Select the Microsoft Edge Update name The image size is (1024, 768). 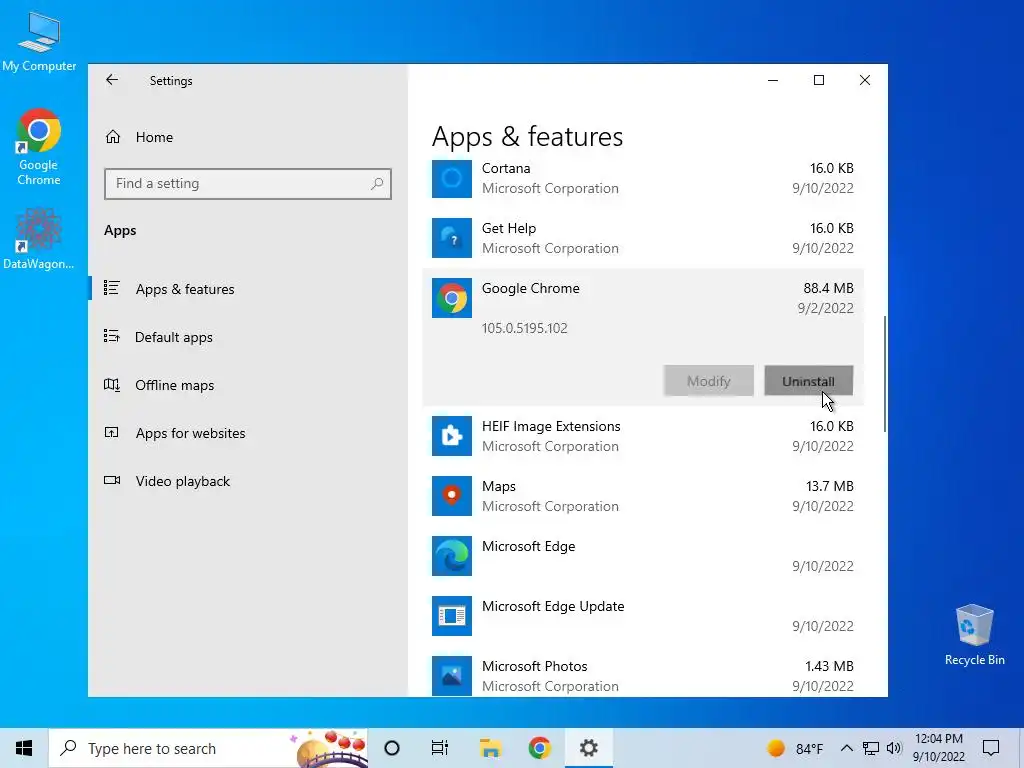click(x=553, y=607)
